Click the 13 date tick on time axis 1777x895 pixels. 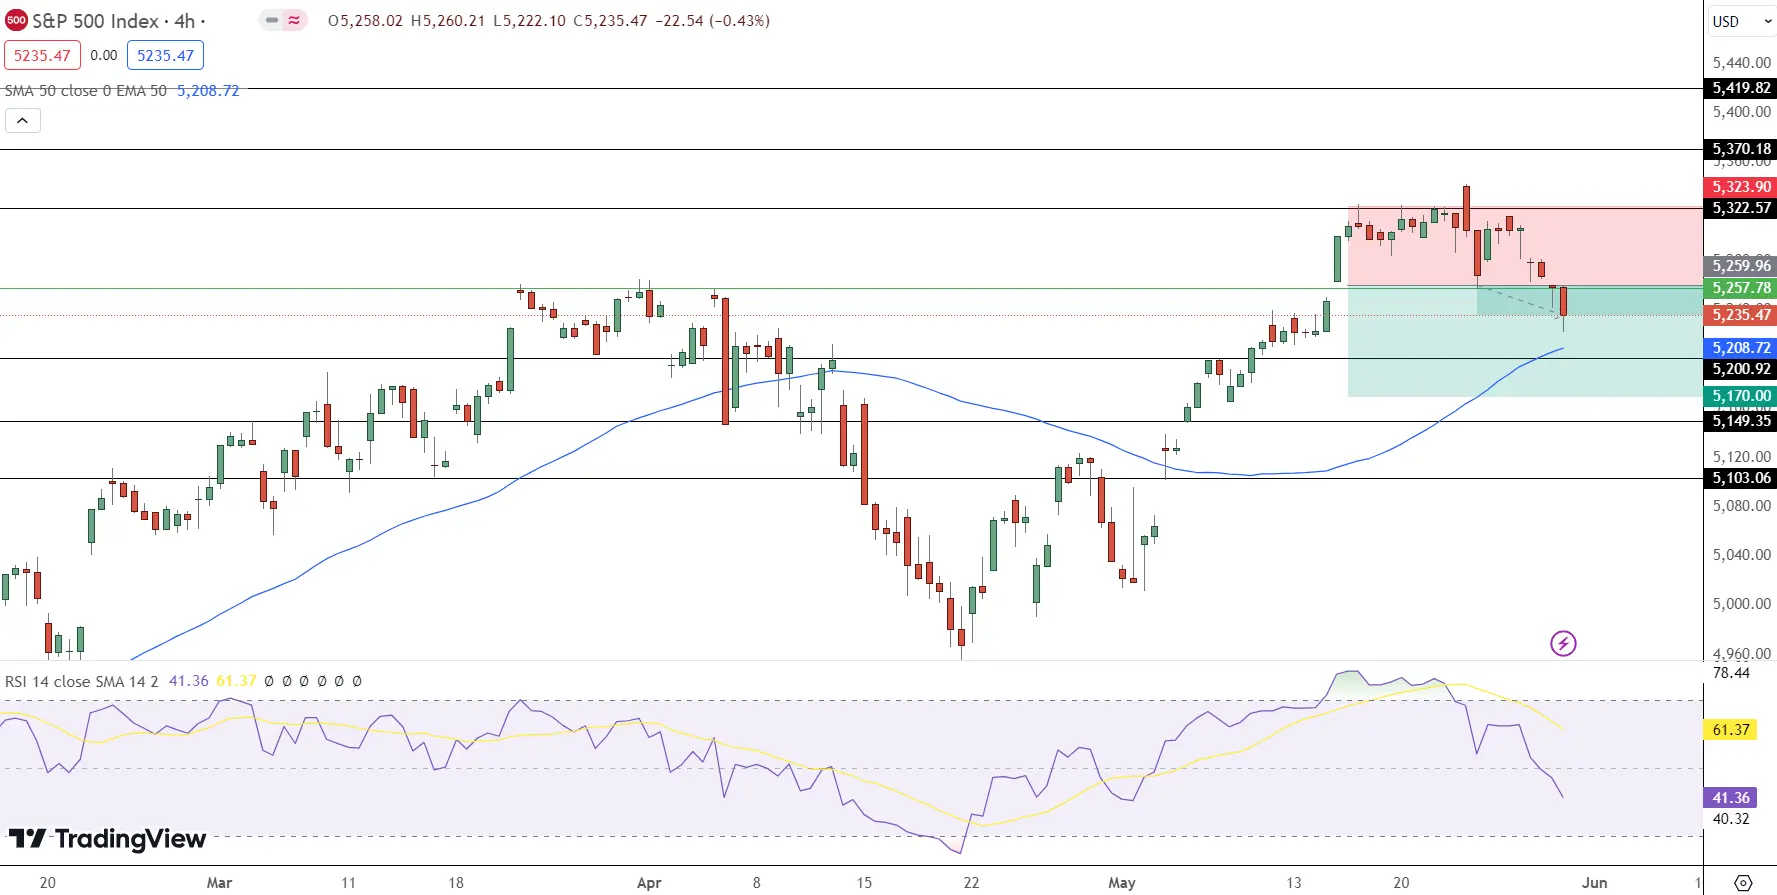tap(1294, 883)
